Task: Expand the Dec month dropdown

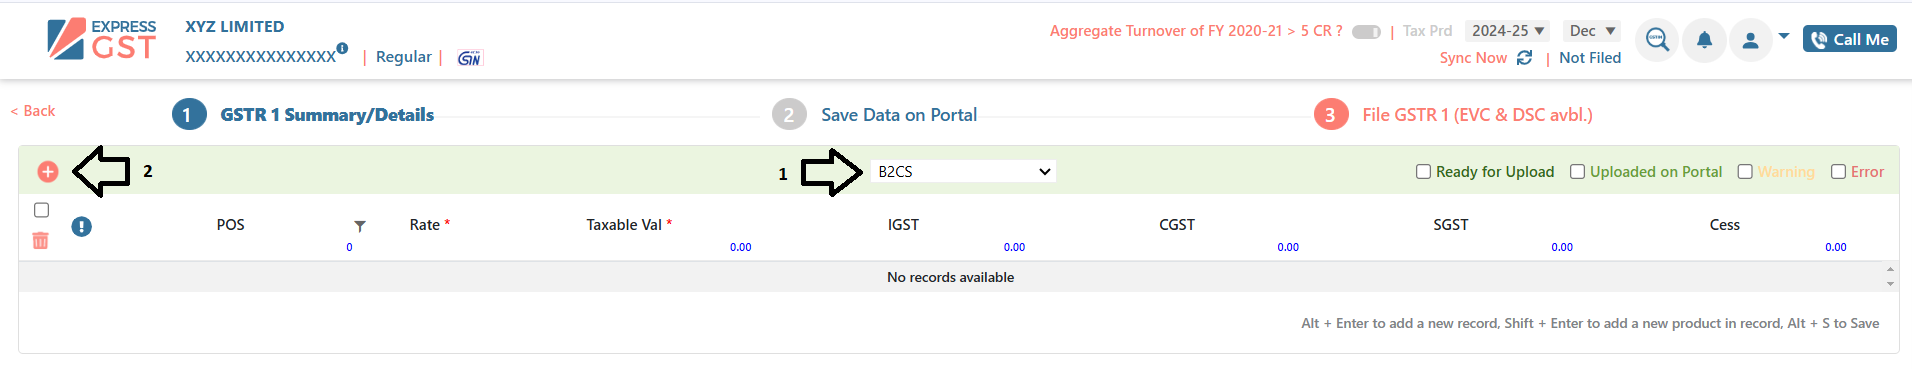Action: 1591,31
